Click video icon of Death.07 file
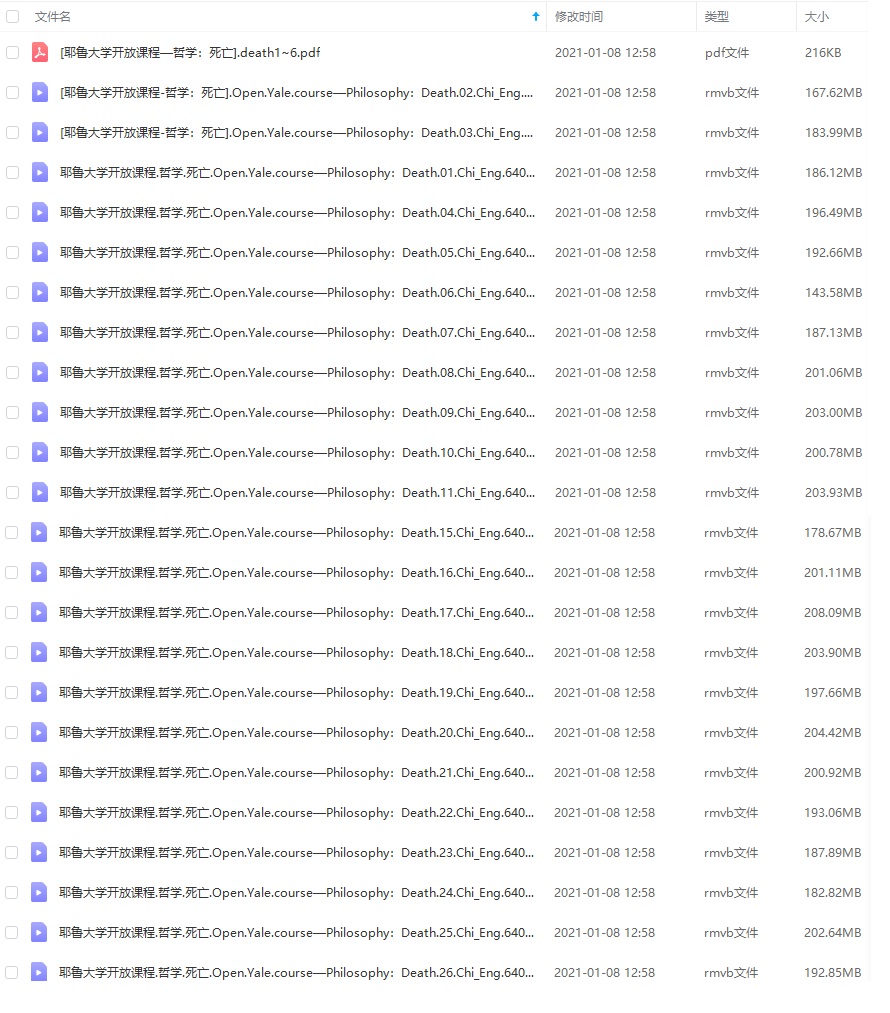 40,333
